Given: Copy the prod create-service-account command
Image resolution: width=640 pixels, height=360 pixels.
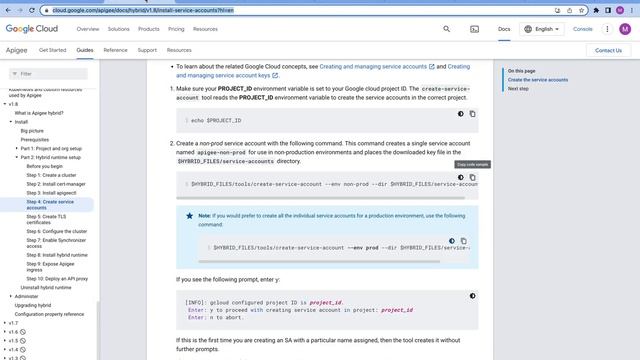Looking at the screenshot, I should coord(463,241).
